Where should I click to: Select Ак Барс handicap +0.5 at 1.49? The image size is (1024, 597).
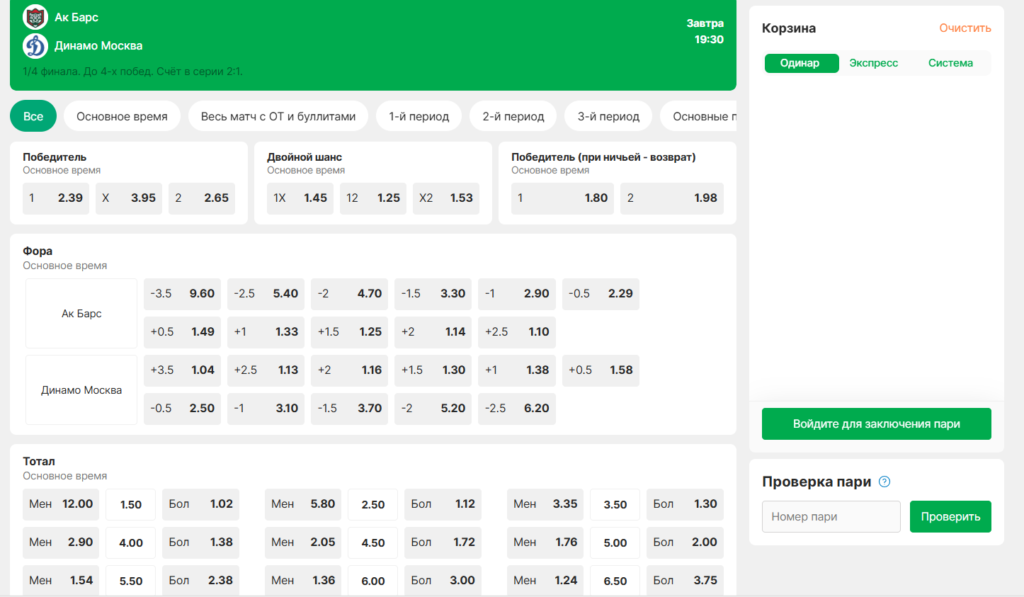[x=182, y=332]
